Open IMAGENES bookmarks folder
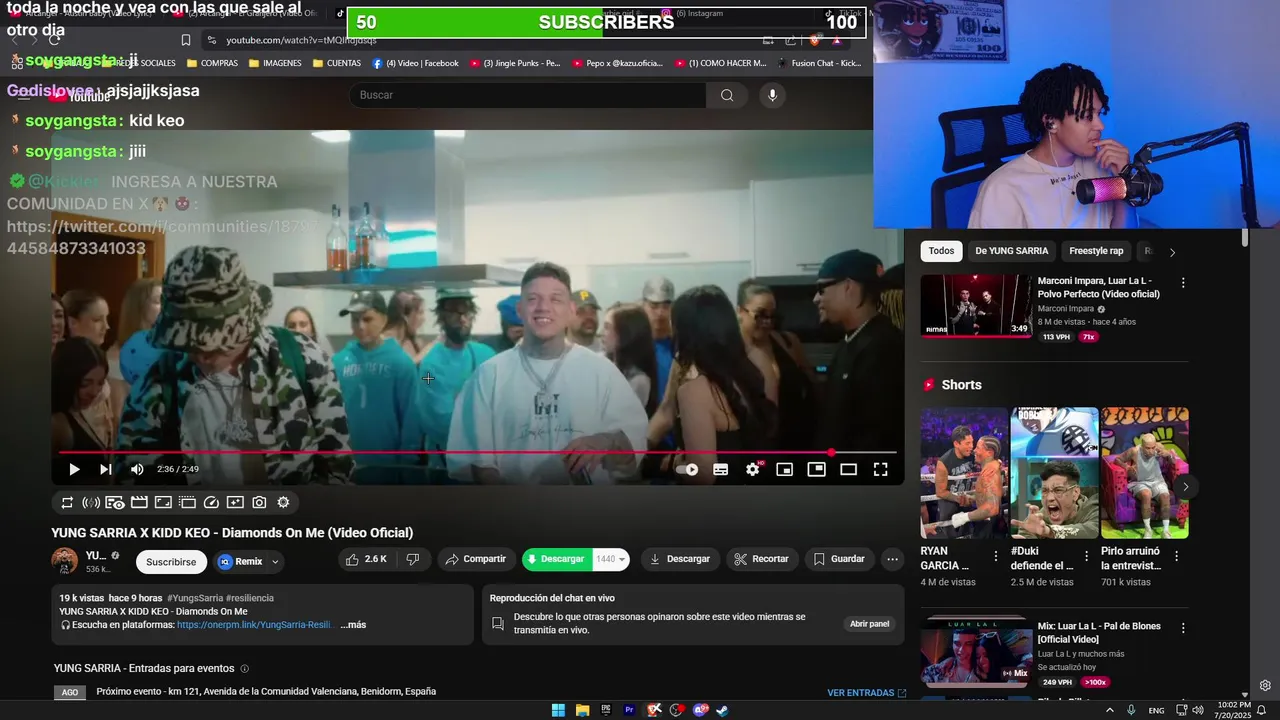Image resolution: width=1280 pixels, height=720 pixels. [275, 63]
